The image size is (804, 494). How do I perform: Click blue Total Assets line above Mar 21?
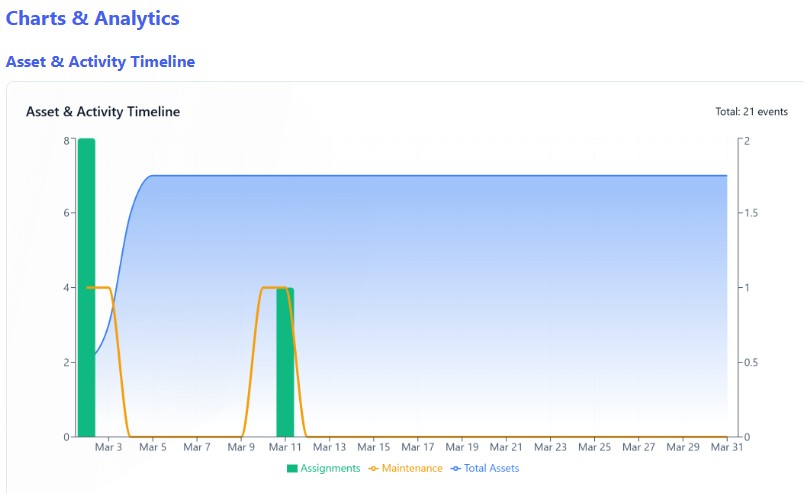coord(507,176)
